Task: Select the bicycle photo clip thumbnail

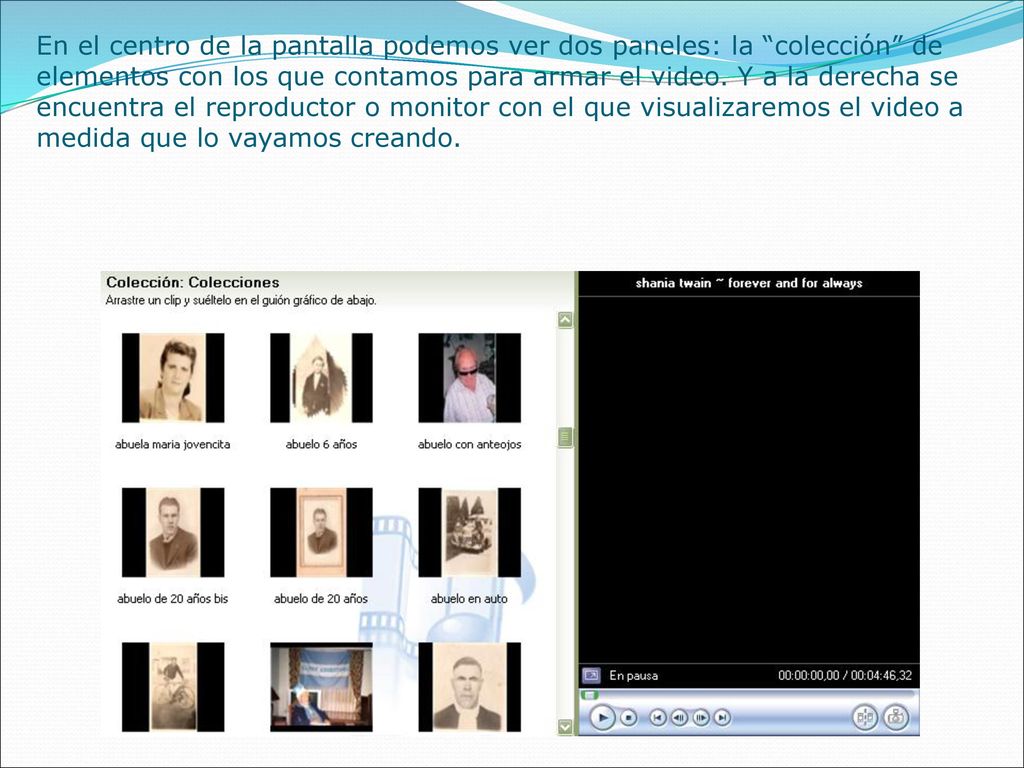Action: click(x=173, y=686)
